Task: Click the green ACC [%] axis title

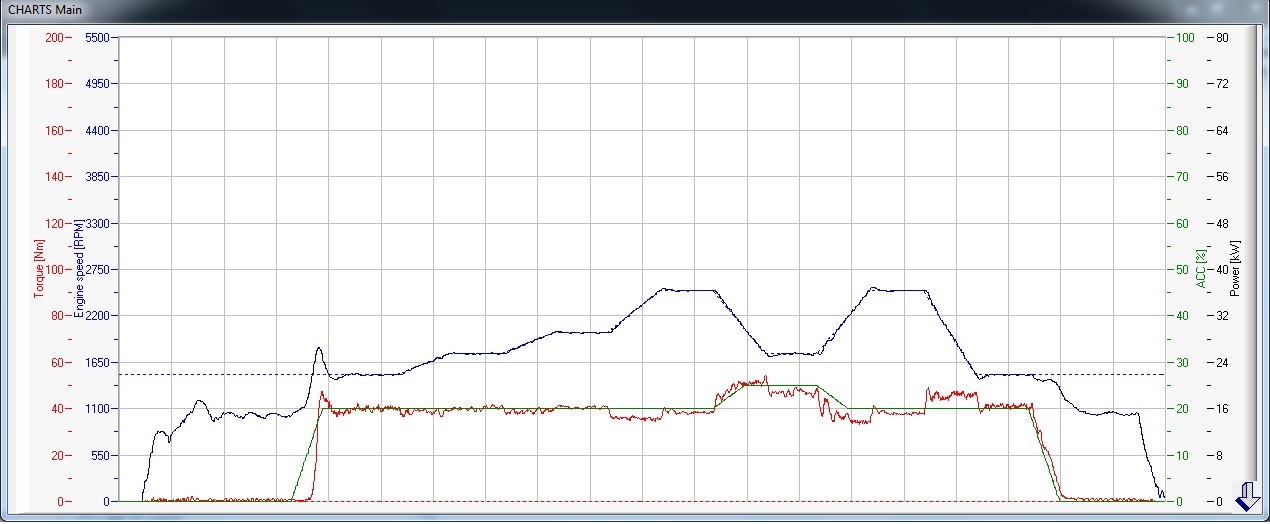Action: pos(1200,270)
